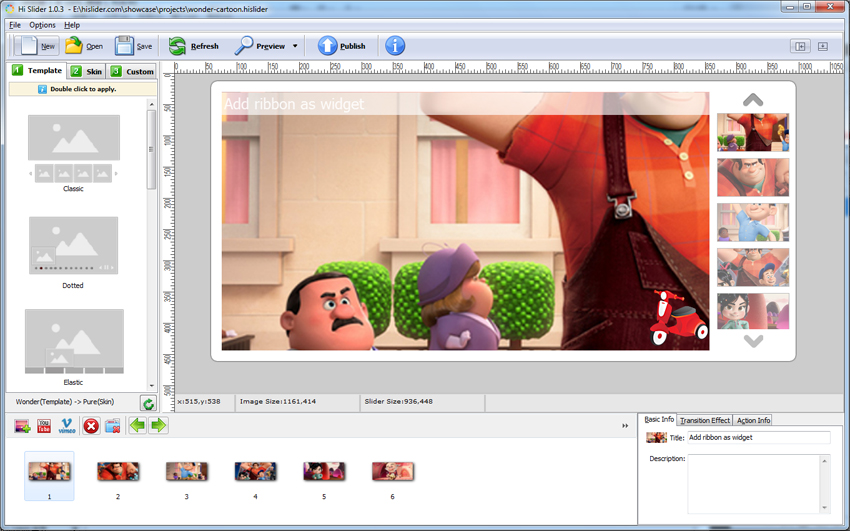Image resolution: width=850 pixels, height=531 pixels.
Task: Click the template list scrollbar
Action: 151,150
